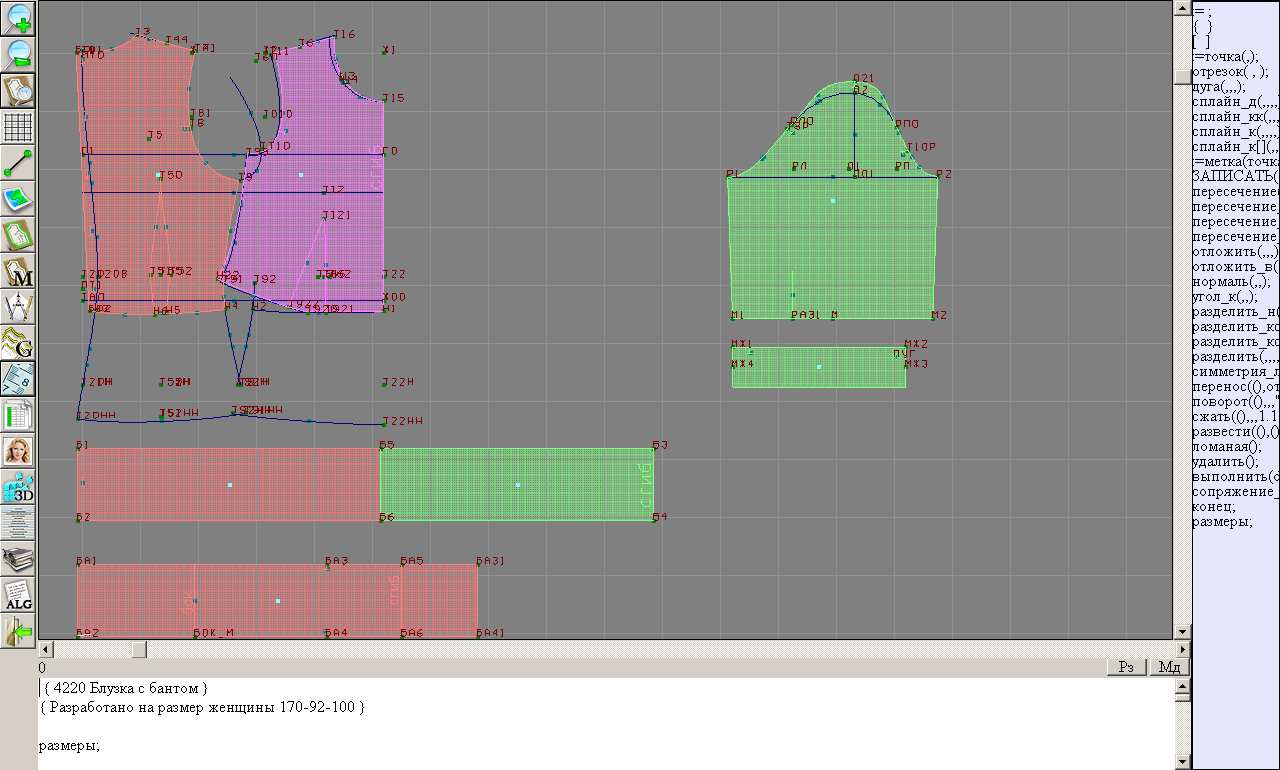Image resolution: width=1280 pixels, height=770 pixels.
Task: Click the G grading curves icon
Action: point(18,343)
